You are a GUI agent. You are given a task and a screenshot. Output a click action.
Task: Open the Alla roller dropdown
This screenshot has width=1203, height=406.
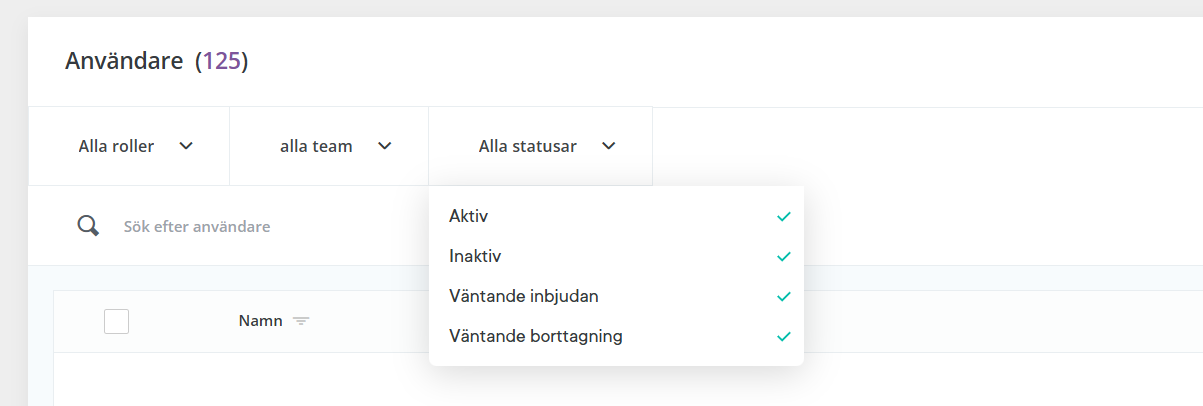(x=129, y=146)
